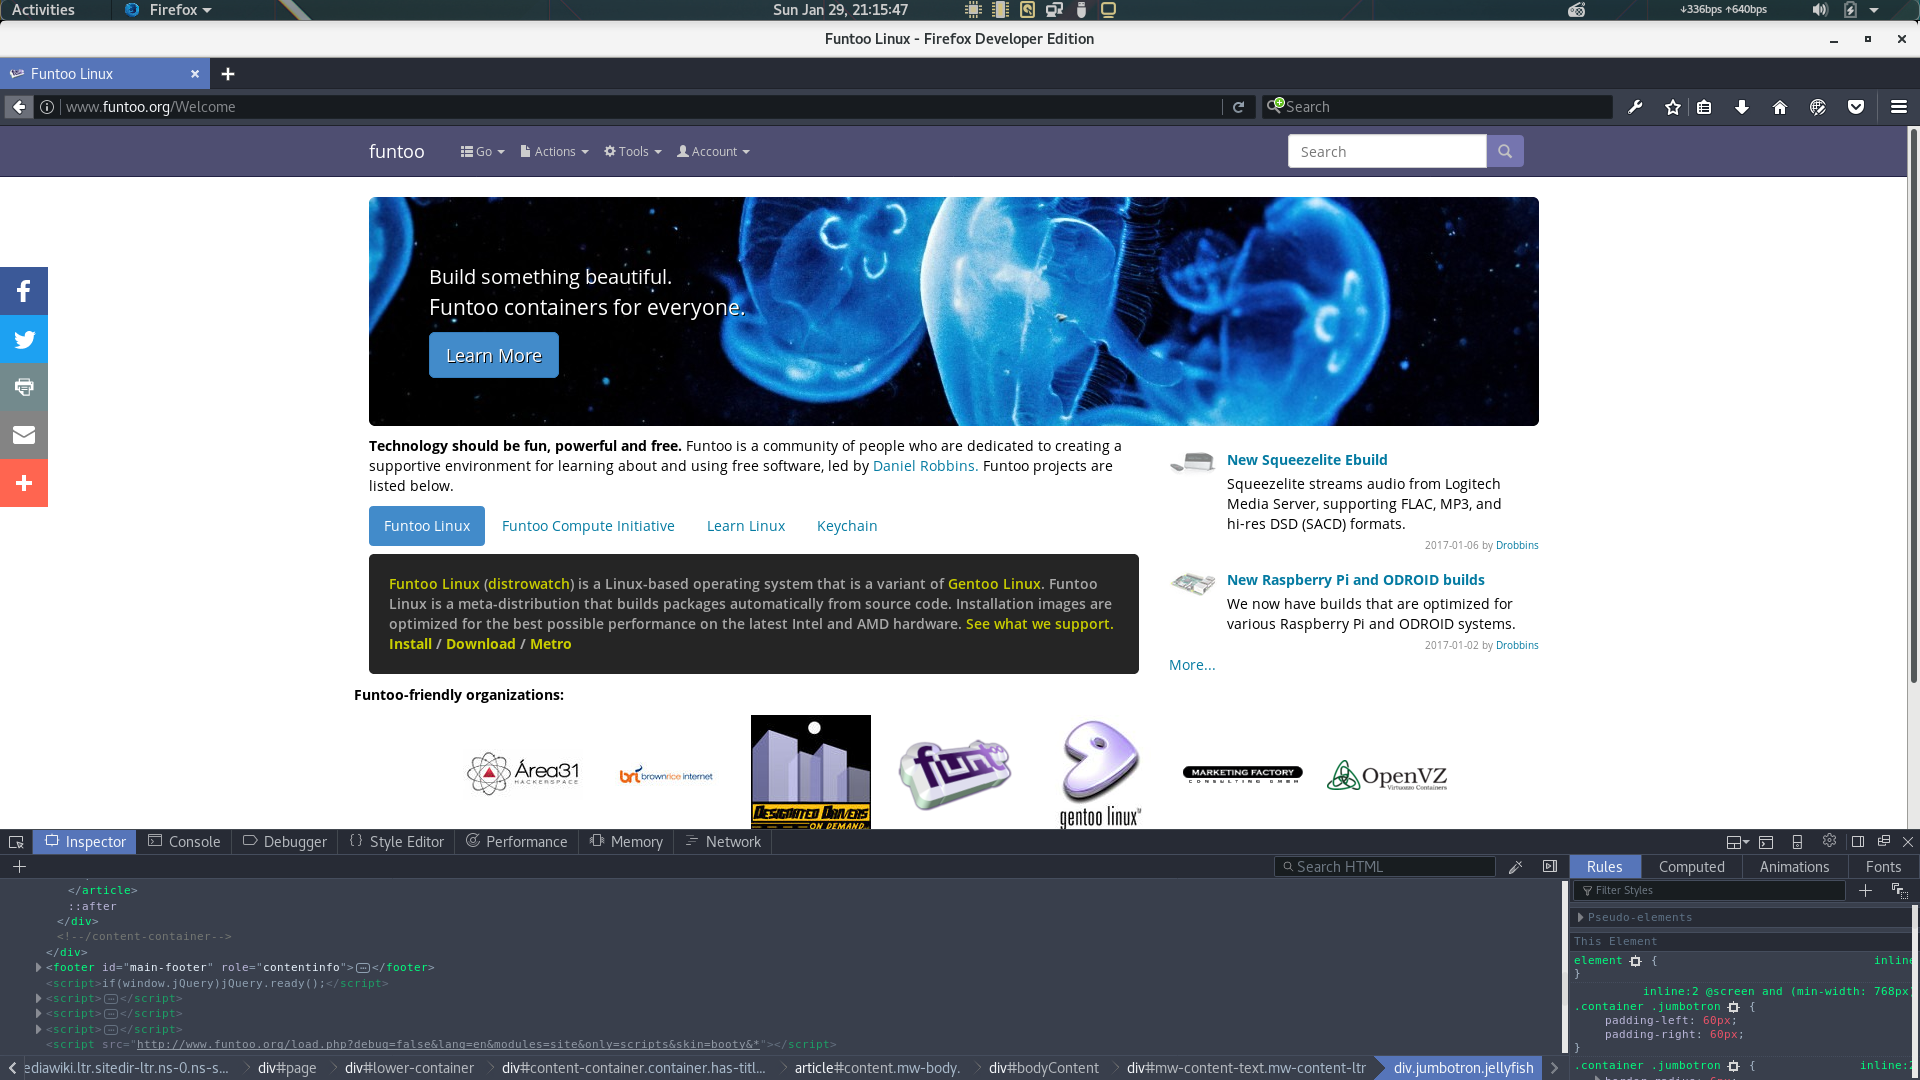Open the system status menu arrow
The width and height of the screenshot is (1920, 1080).
click(x=1874, y=10)
